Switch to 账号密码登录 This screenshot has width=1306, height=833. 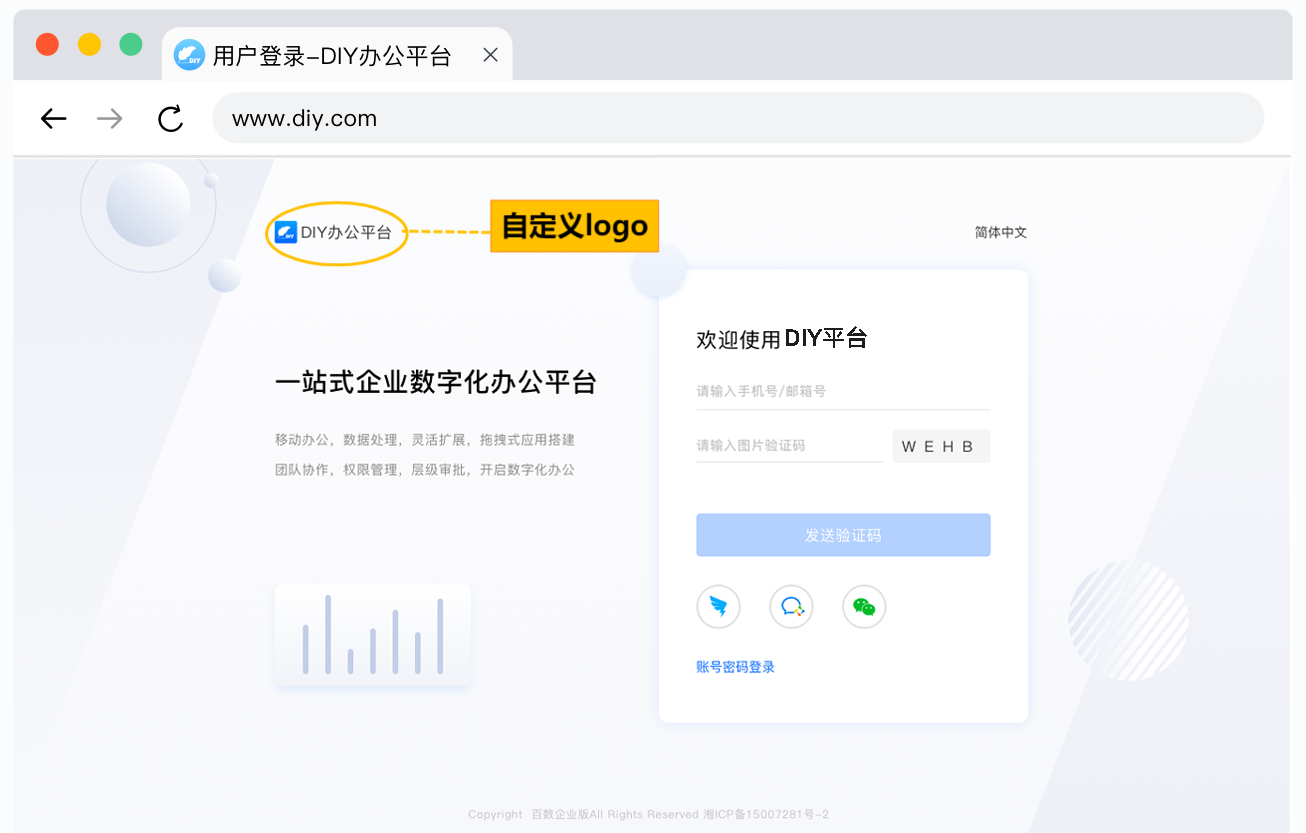click(x=735, y=667)
